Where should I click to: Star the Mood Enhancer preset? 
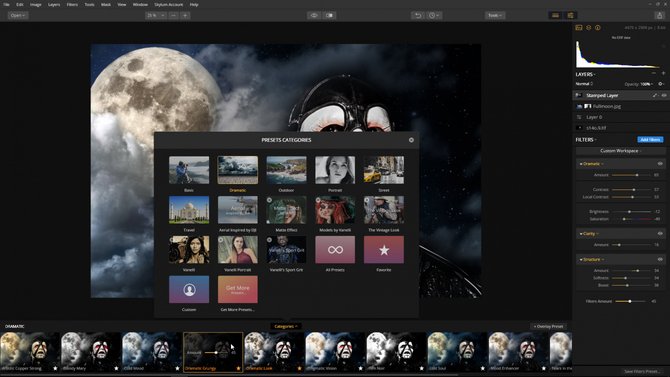click(544, 368)
